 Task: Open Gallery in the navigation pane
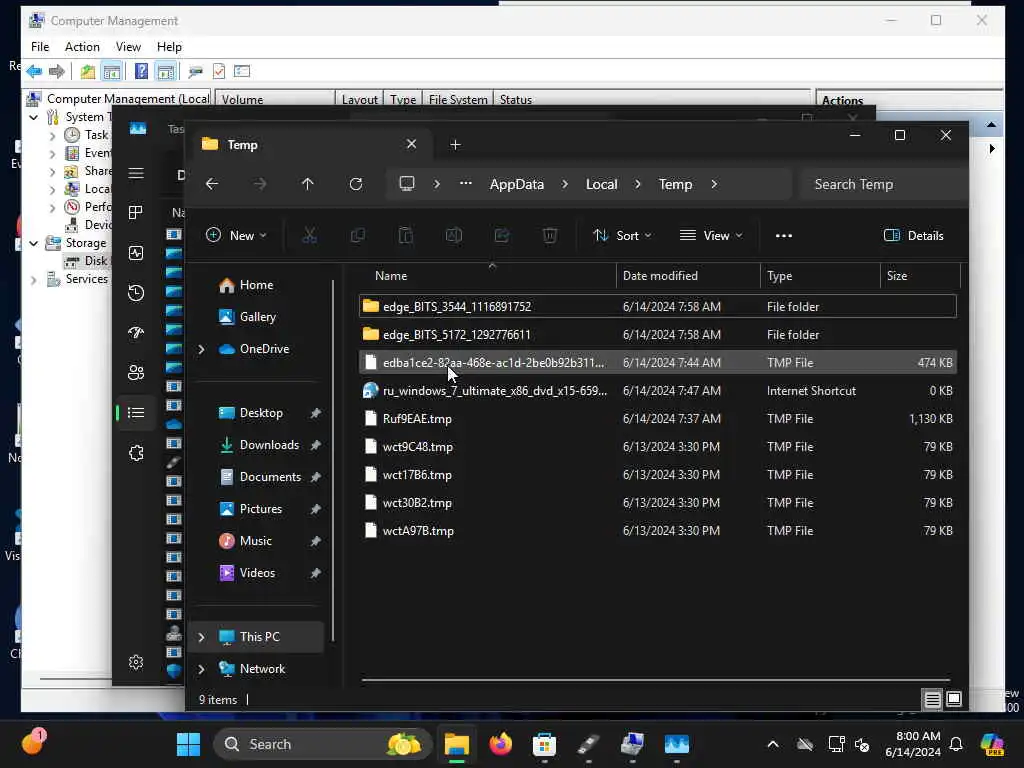(248, 317)
